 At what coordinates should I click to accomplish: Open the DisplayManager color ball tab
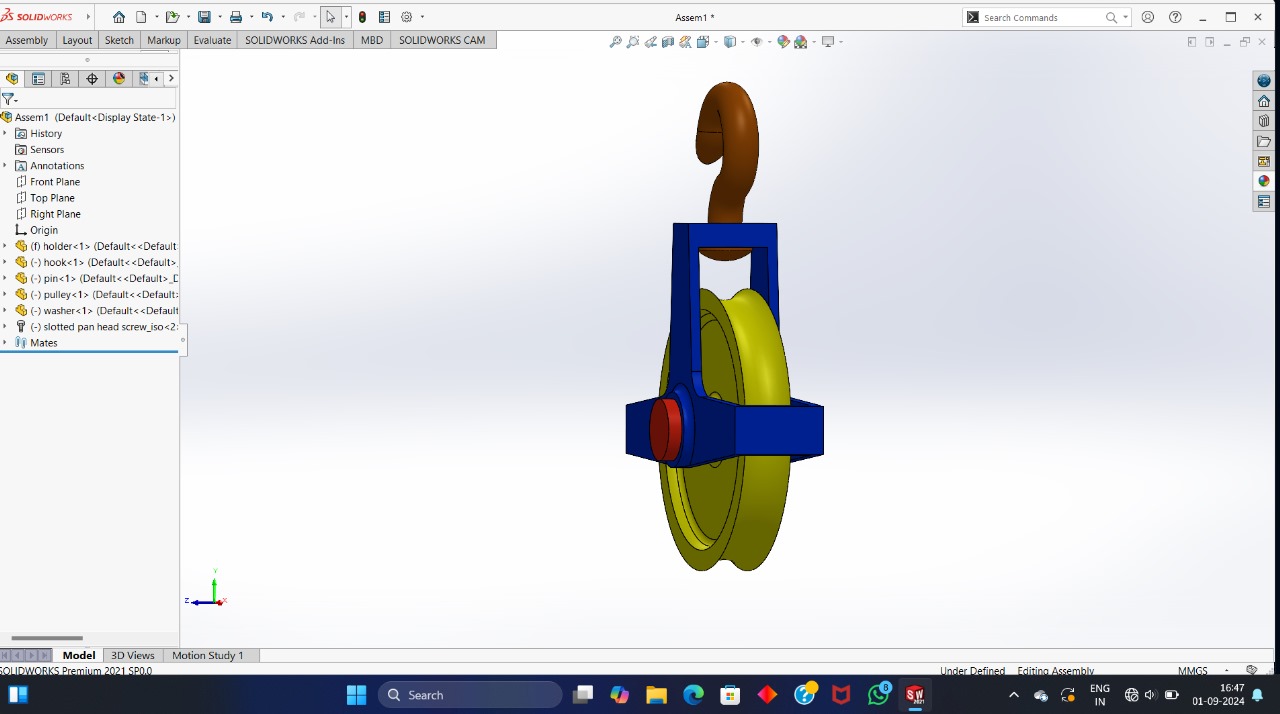pos(119,78)
